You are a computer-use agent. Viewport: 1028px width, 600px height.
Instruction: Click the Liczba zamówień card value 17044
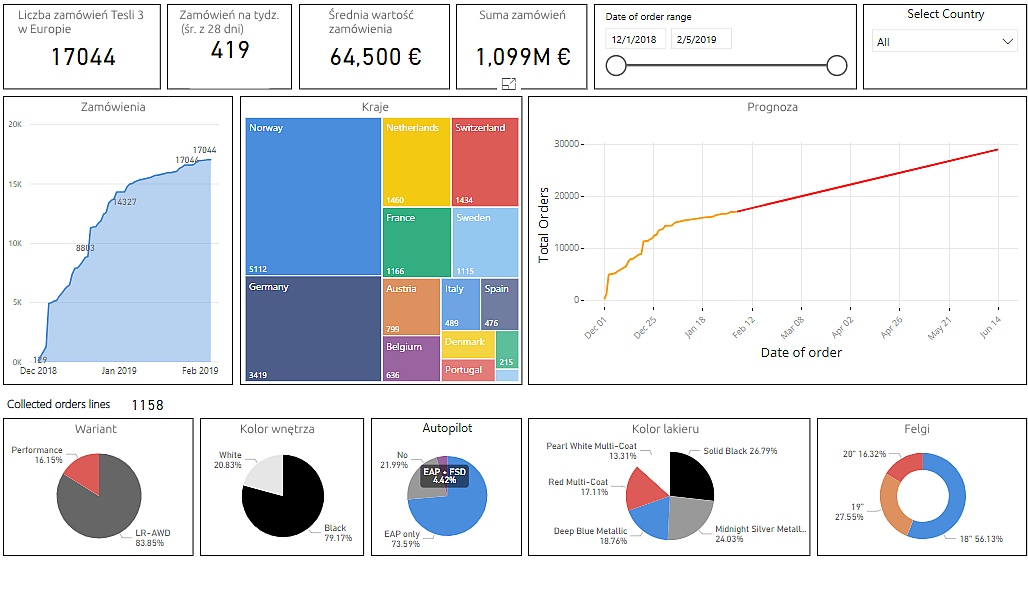coord(83,57)
